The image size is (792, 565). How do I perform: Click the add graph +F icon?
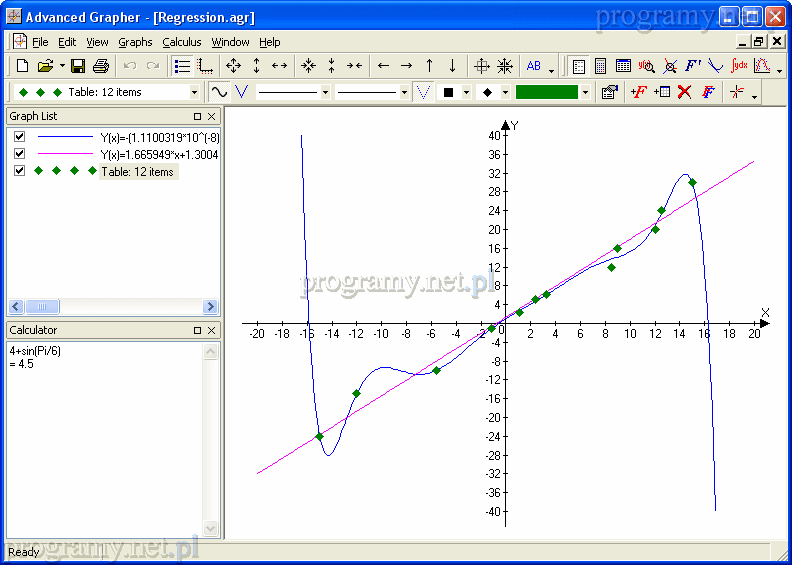coord(638,92)
